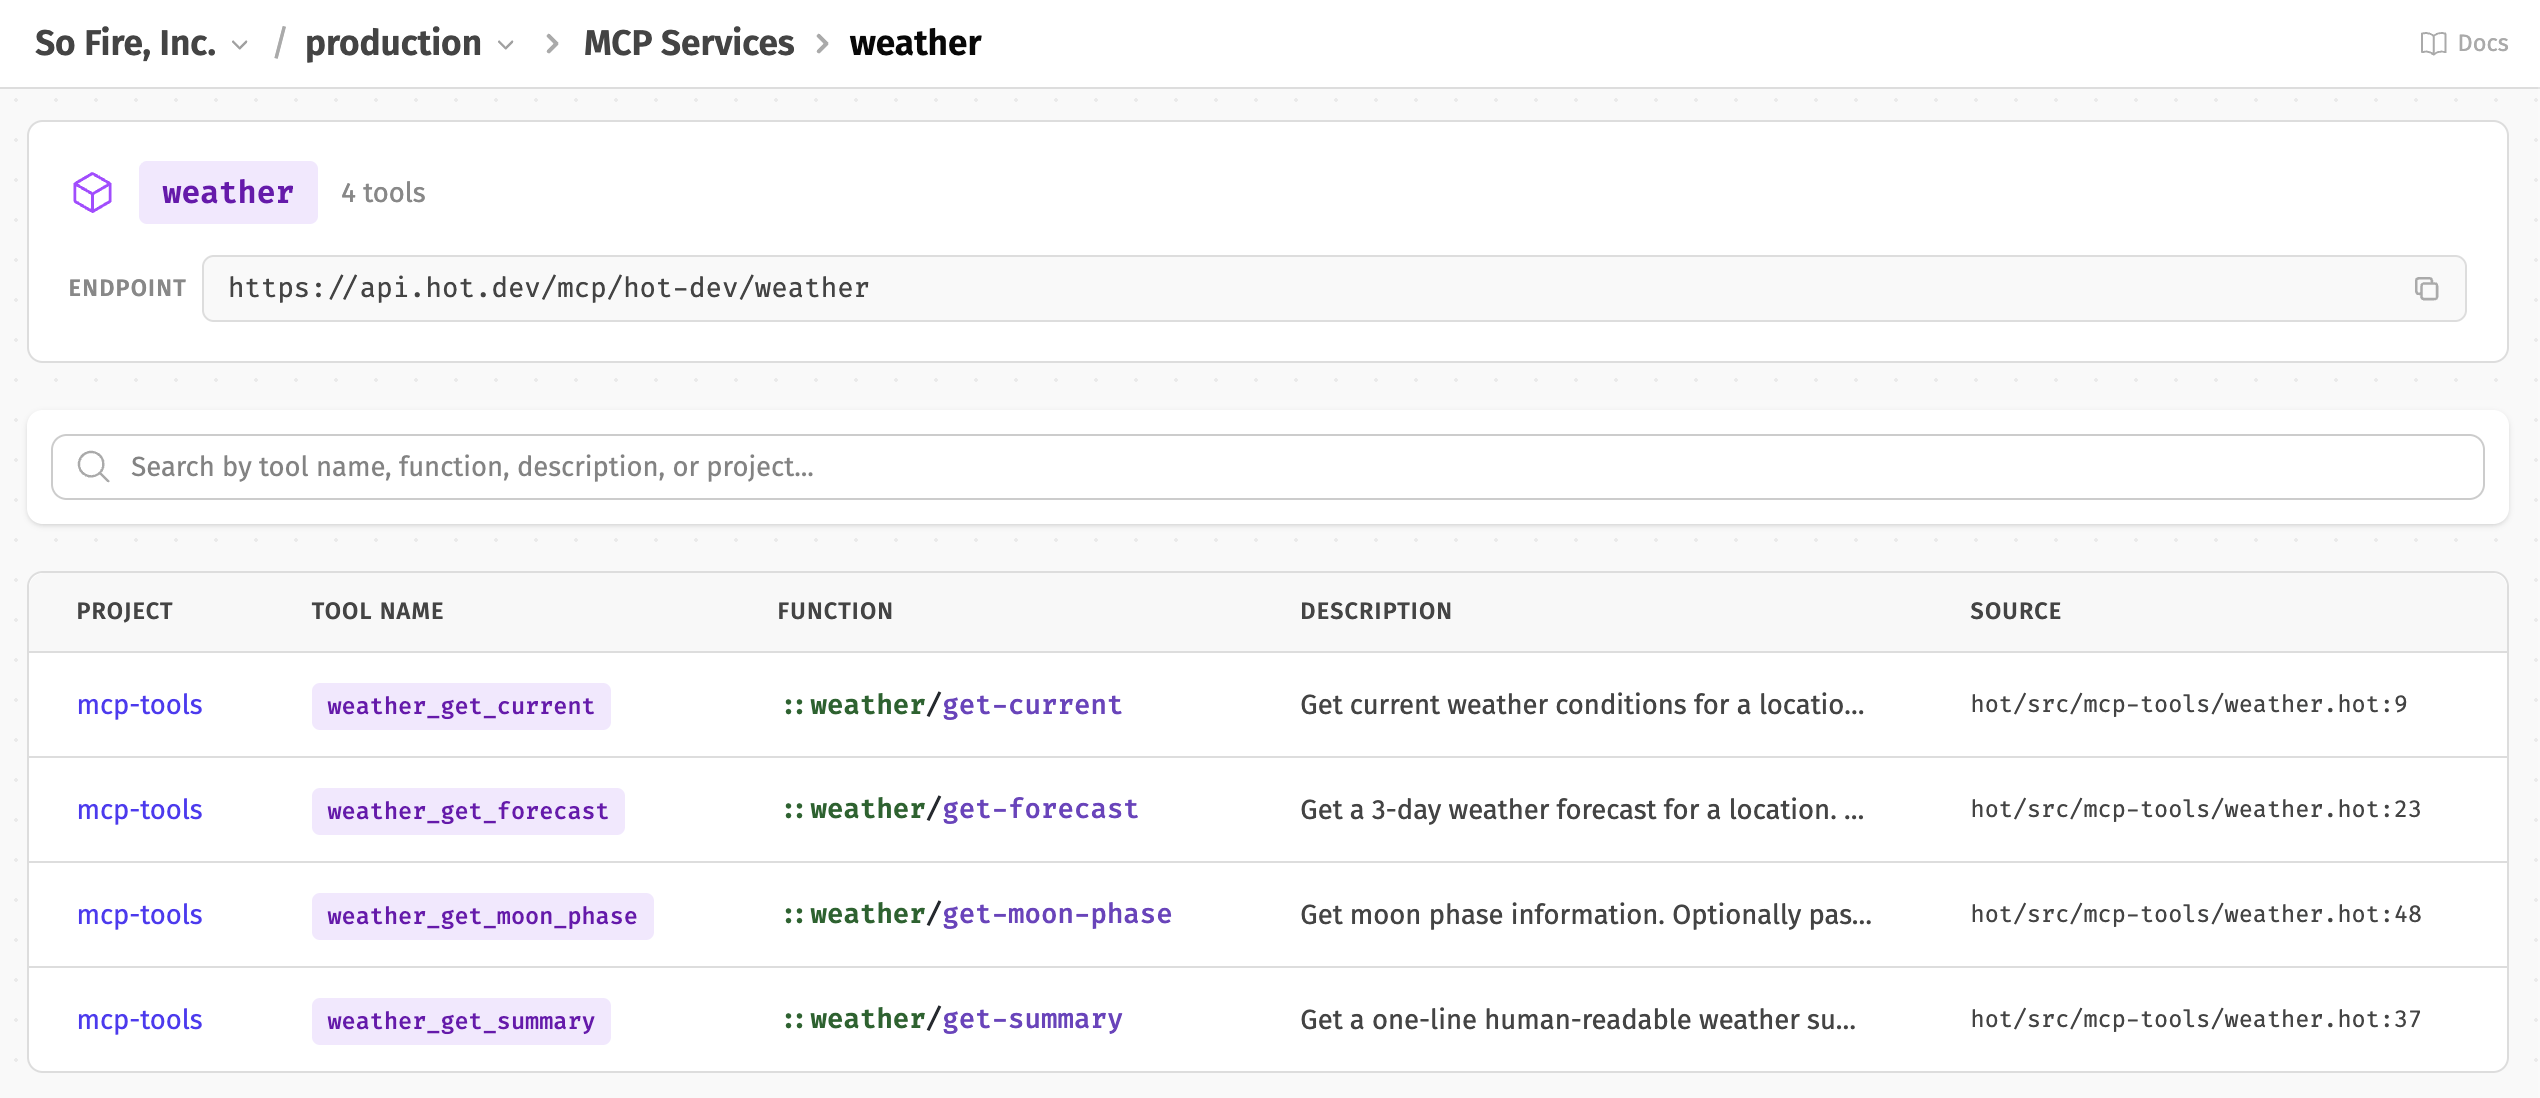Image resolution: width=2540 pixels, height=1098 pixels.
Task: Click the weather breadcrumb item
Action: coord(915,44)
